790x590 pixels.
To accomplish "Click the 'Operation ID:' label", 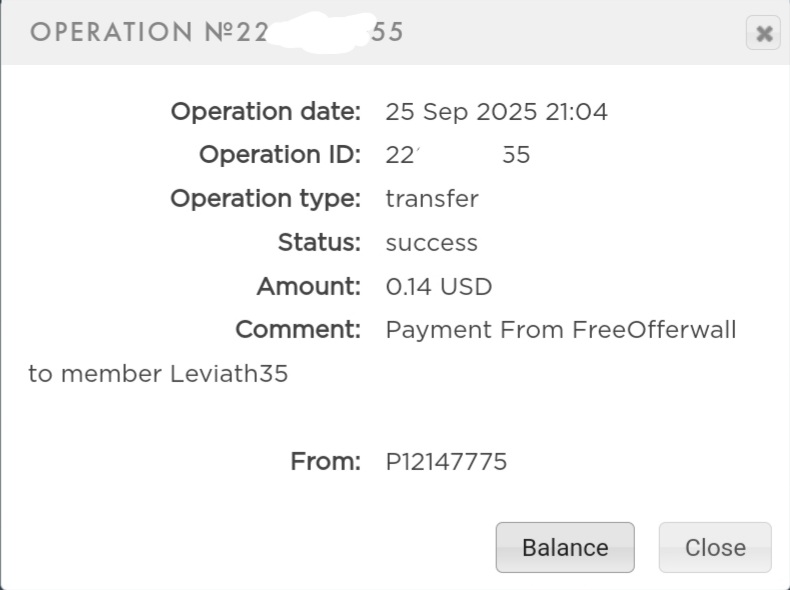I will coord(279,155).
